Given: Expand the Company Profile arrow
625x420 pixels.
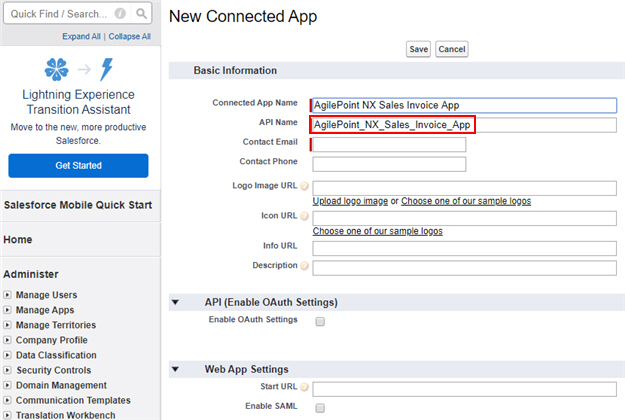Looking at the screenshot, I should pos(7,340).
